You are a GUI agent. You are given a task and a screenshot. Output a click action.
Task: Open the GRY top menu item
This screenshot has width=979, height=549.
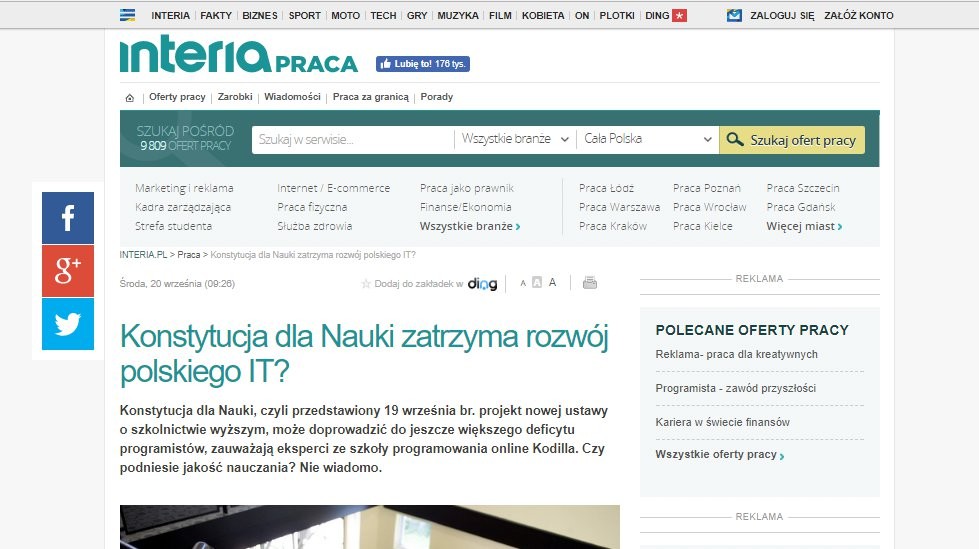point(417,16)
